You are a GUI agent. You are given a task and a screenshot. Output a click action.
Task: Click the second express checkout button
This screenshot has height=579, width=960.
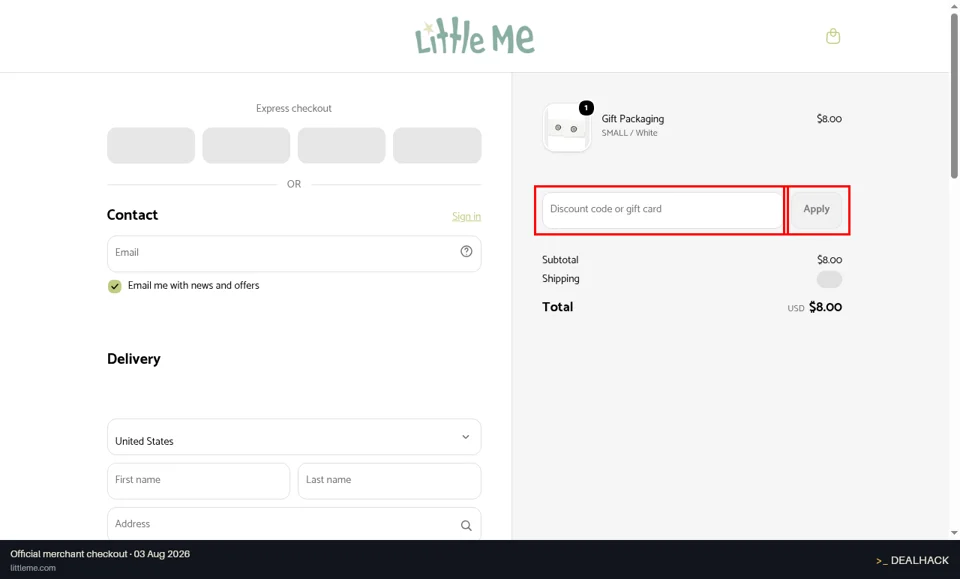tap(246, 146)
